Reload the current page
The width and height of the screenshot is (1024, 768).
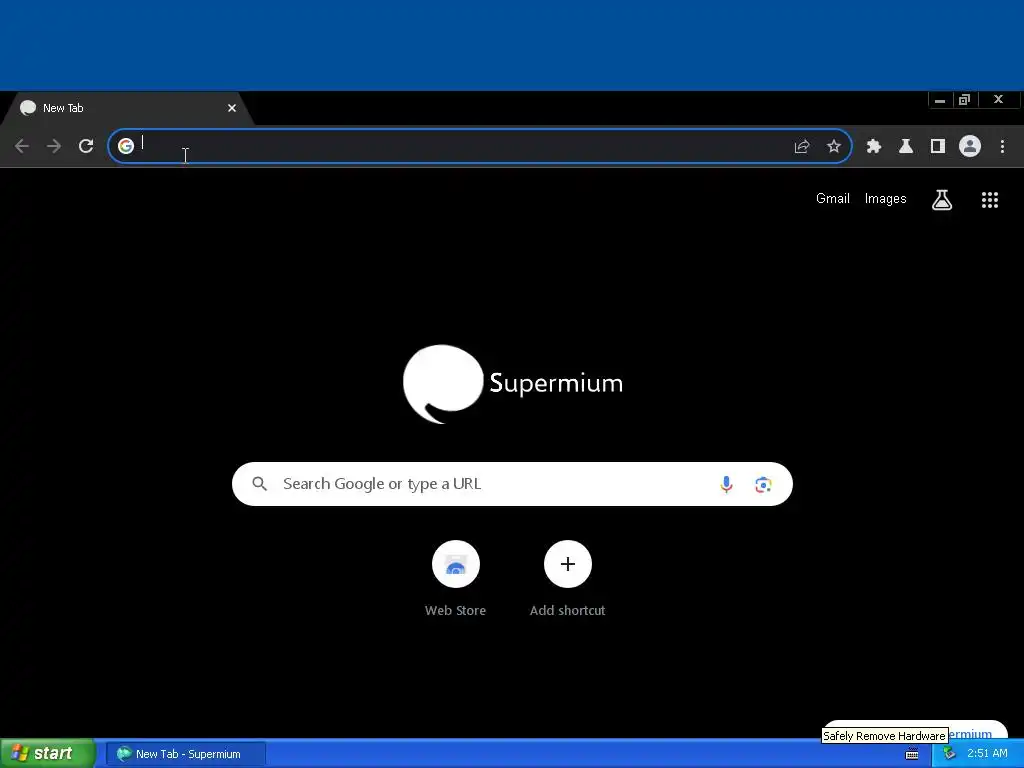click(86, 146)
